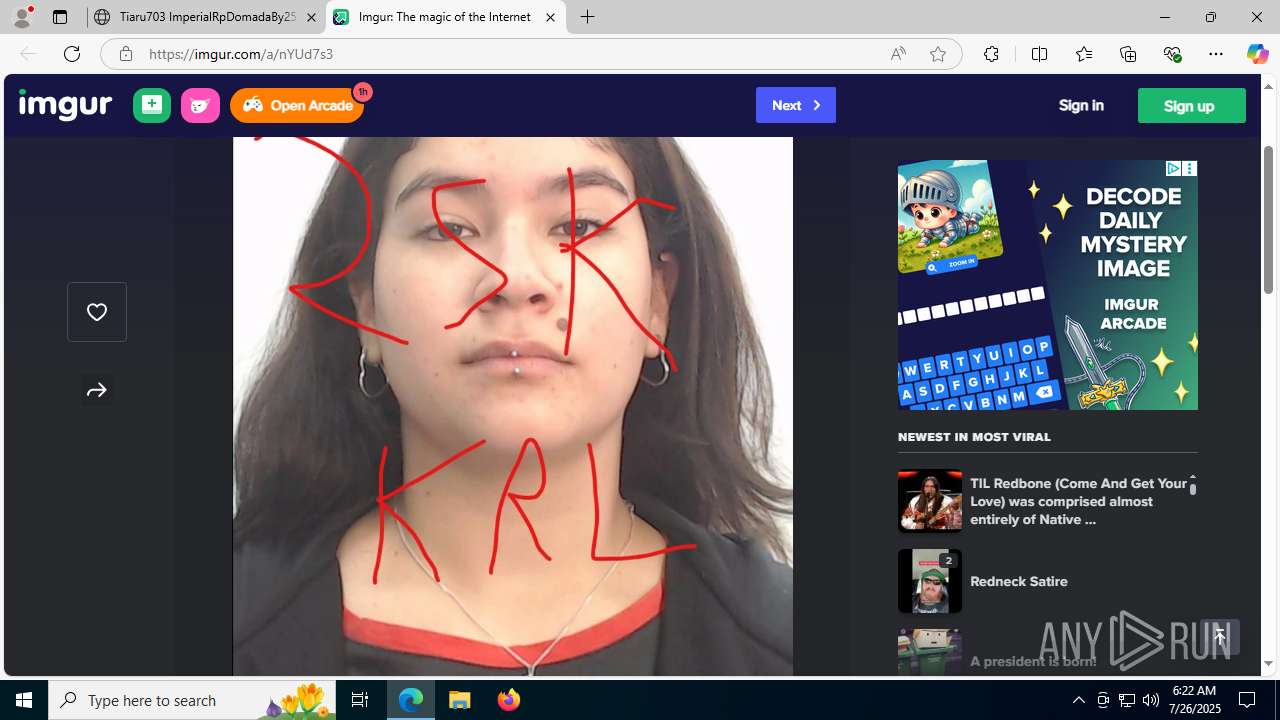Open TIL Redbone post title link
This screenshot has height=720, width=1280.
(1078, 501)
